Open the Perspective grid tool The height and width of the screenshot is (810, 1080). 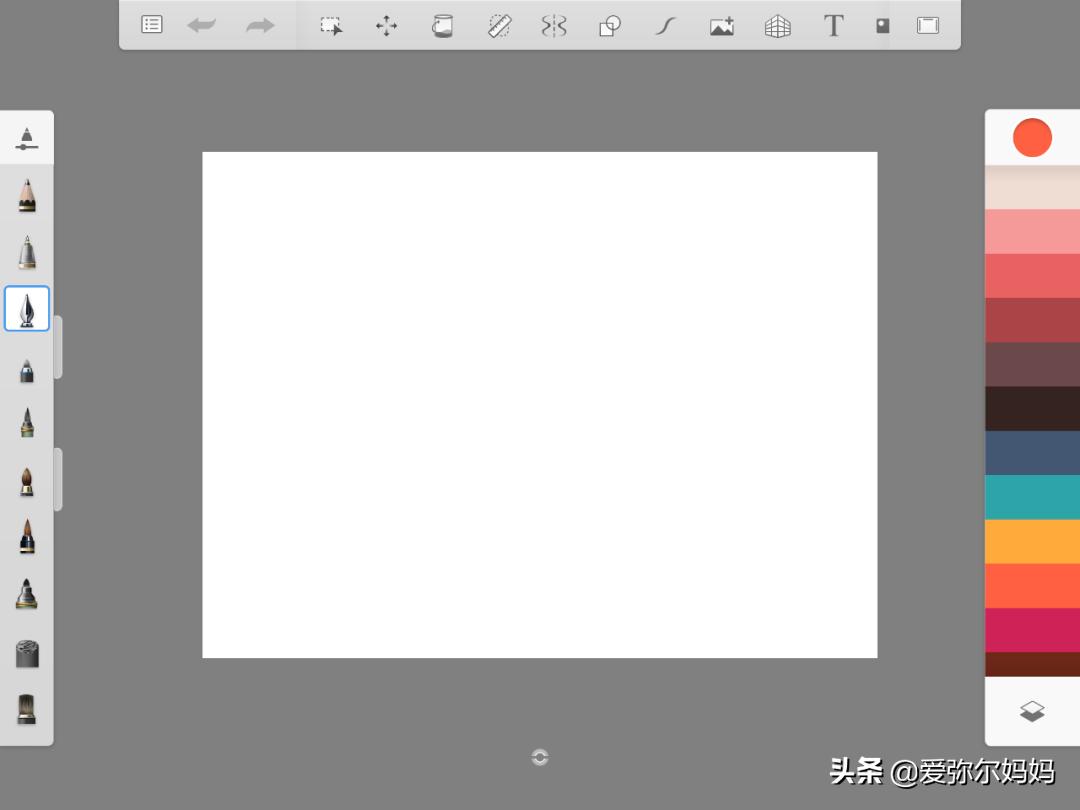pyautogui.click(x=778, y=25)
